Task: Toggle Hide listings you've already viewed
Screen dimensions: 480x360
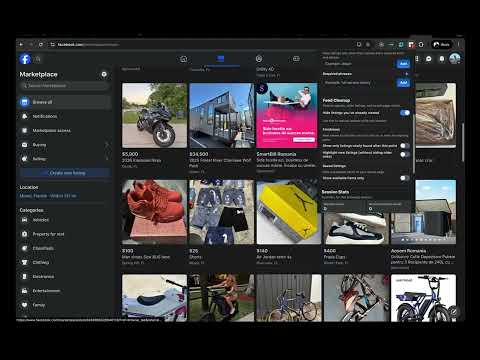Action: click(x=405, y=113)
